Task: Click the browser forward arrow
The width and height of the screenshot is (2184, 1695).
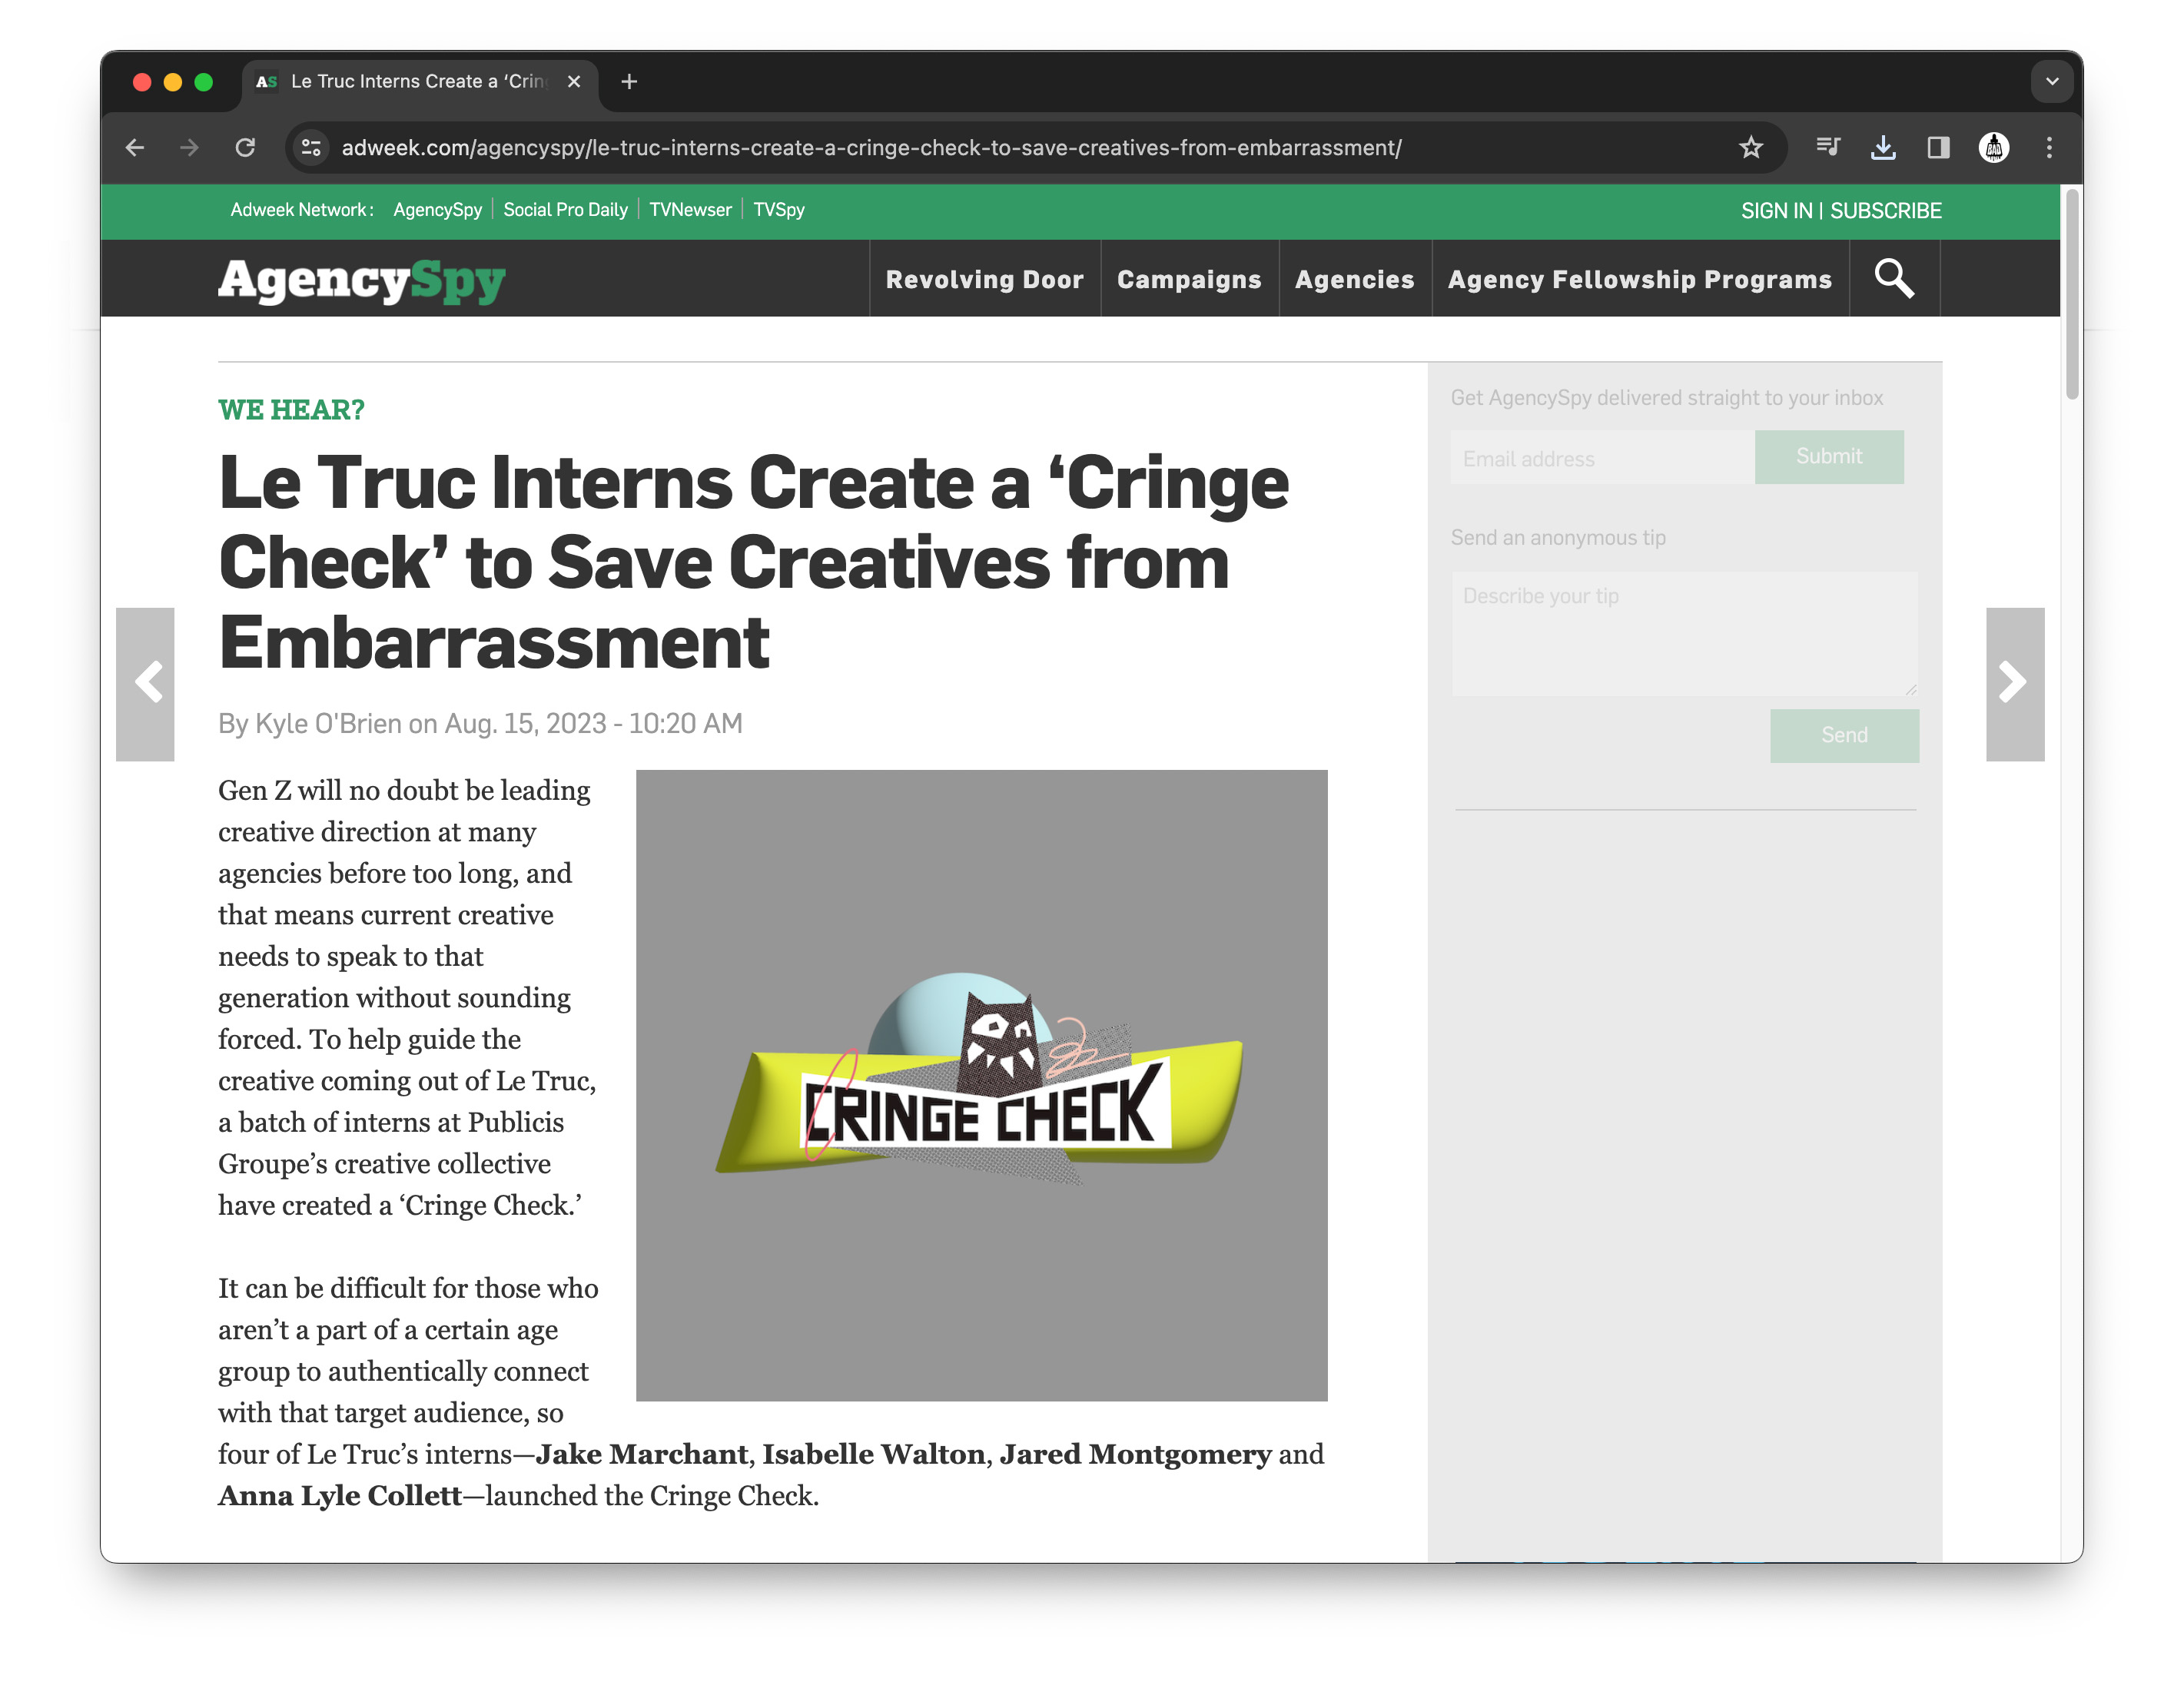Action: [189, 148]
